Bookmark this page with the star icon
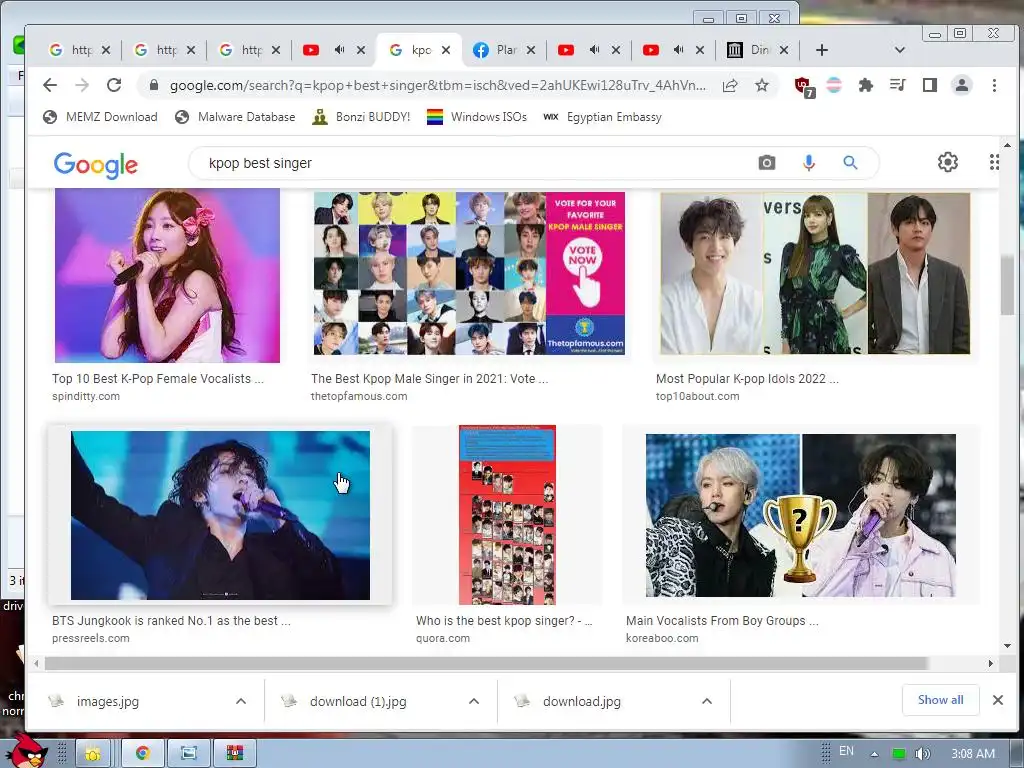The width and height of the screenshot is (1024, 768). coord(761,85)
